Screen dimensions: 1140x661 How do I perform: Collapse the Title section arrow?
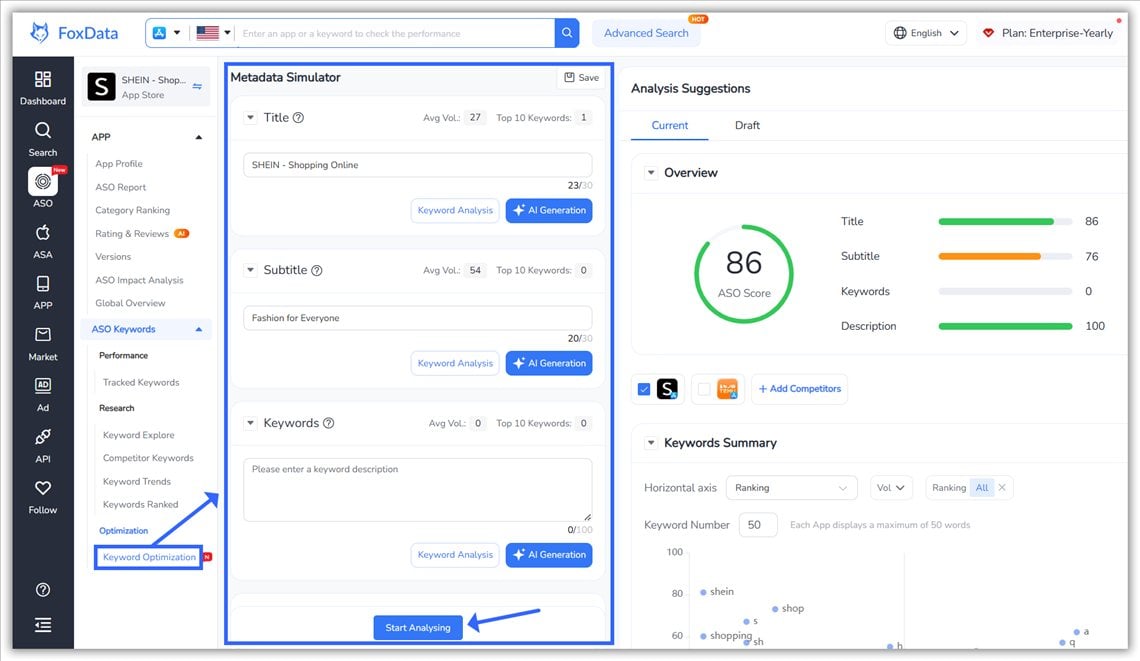click(251, 118)
